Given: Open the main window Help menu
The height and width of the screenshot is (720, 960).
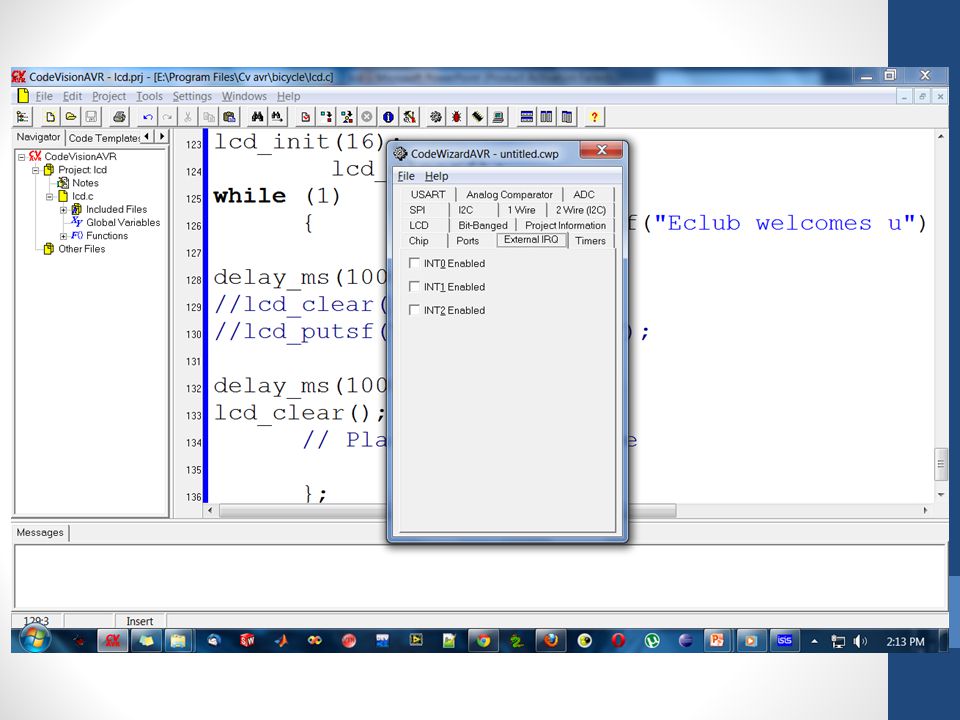Looking at the screenshot, I should point(288,96).
